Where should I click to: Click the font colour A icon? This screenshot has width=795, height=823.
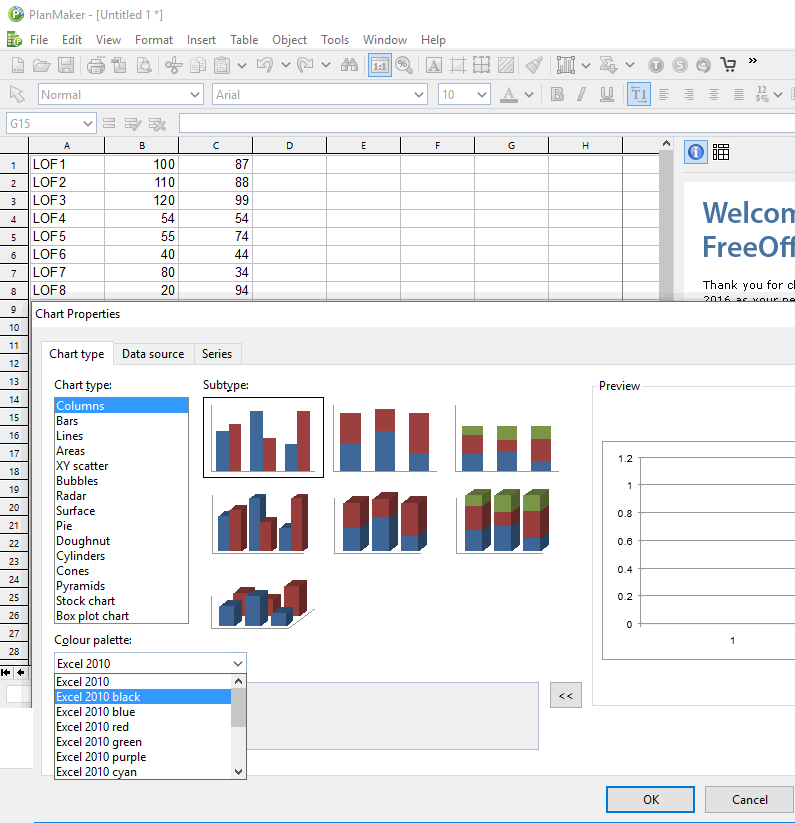[x=508, y=94]
